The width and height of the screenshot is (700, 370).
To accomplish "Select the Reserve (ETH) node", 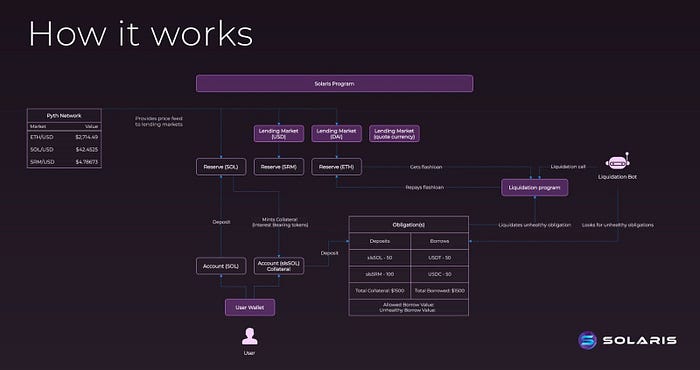I will (x=337, y=167).
